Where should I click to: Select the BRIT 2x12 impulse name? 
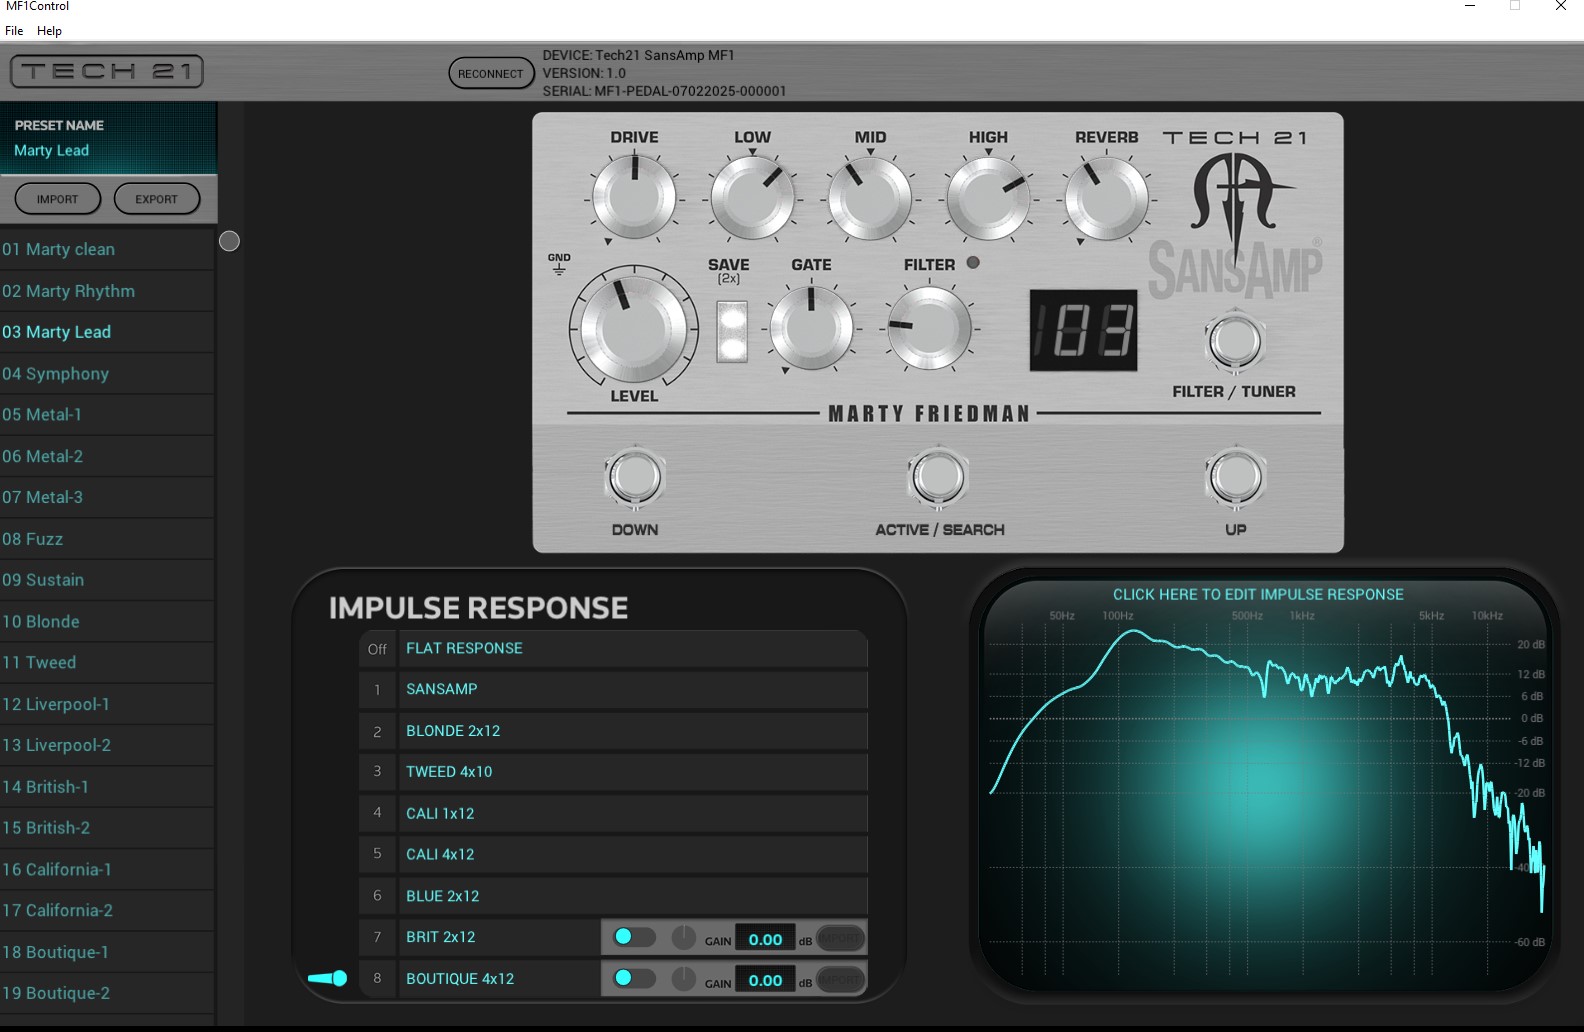click(x=440, y=937)
